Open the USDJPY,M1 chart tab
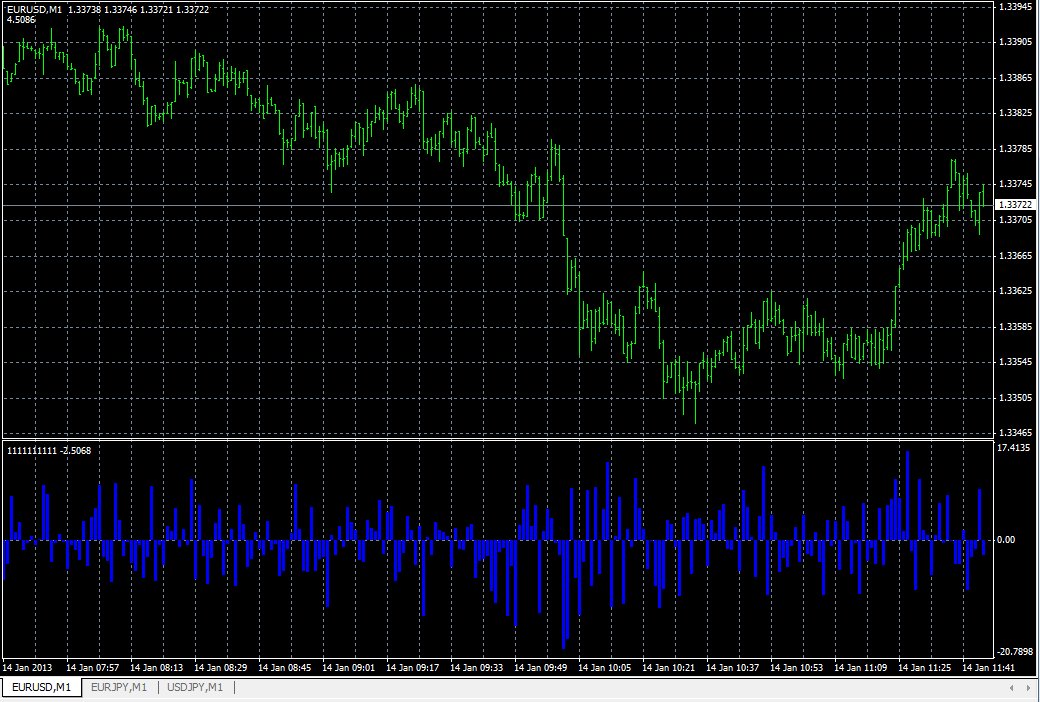 click(195, 687)
